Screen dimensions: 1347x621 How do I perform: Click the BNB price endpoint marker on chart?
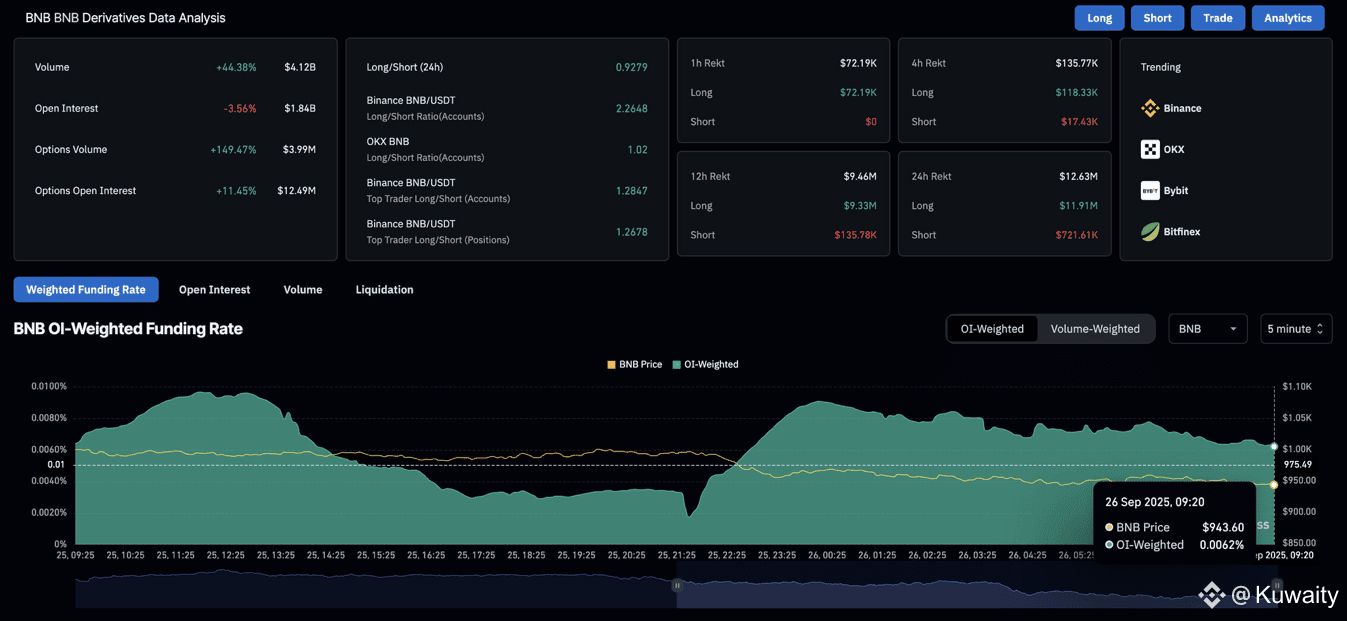(x=1274, y=485)
